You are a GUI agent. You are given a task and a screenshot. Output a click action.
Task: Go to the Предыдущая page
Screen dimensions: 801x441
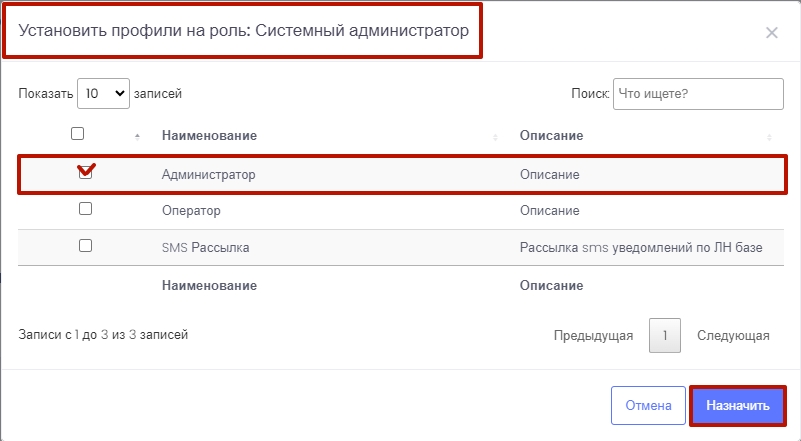coord(593,336)
